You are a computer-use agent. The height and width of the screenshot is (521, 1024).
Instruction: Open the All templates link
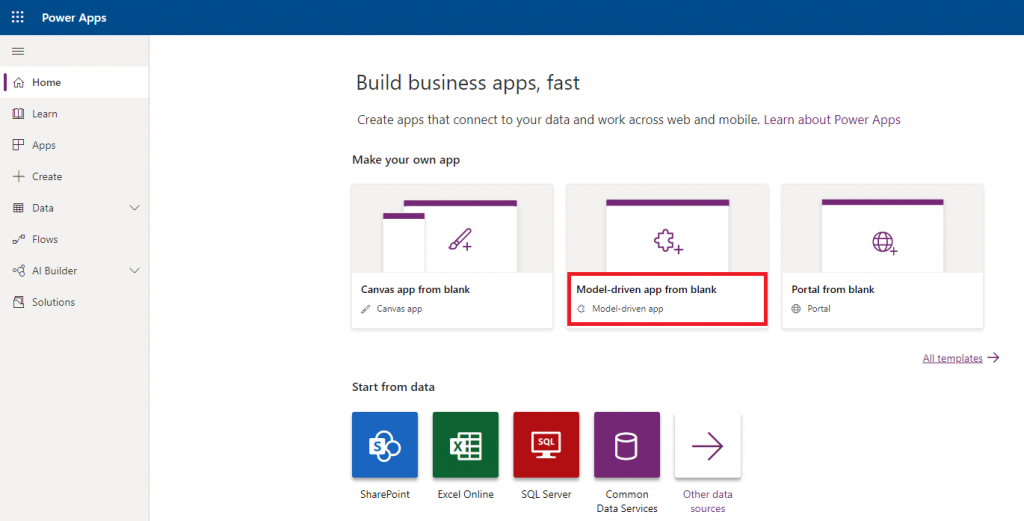952,358
